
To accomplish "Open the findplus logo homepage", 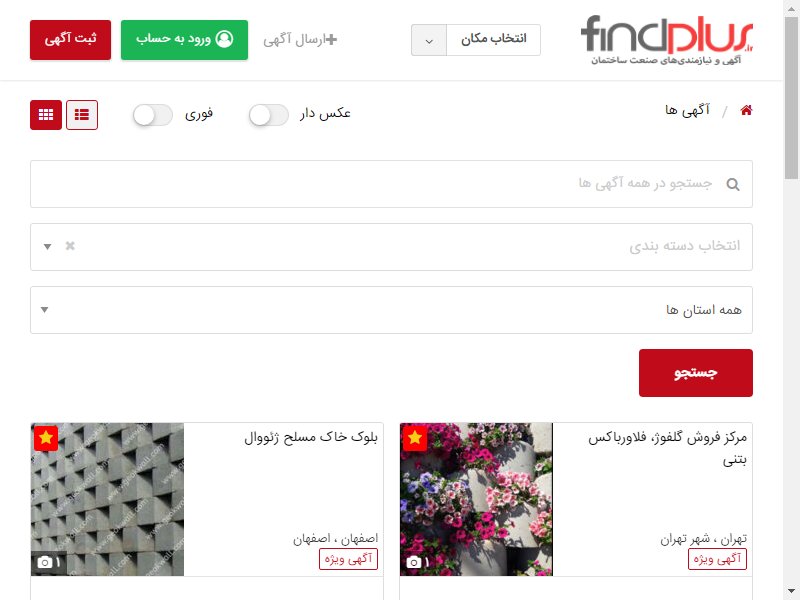I will coord(667,40).
